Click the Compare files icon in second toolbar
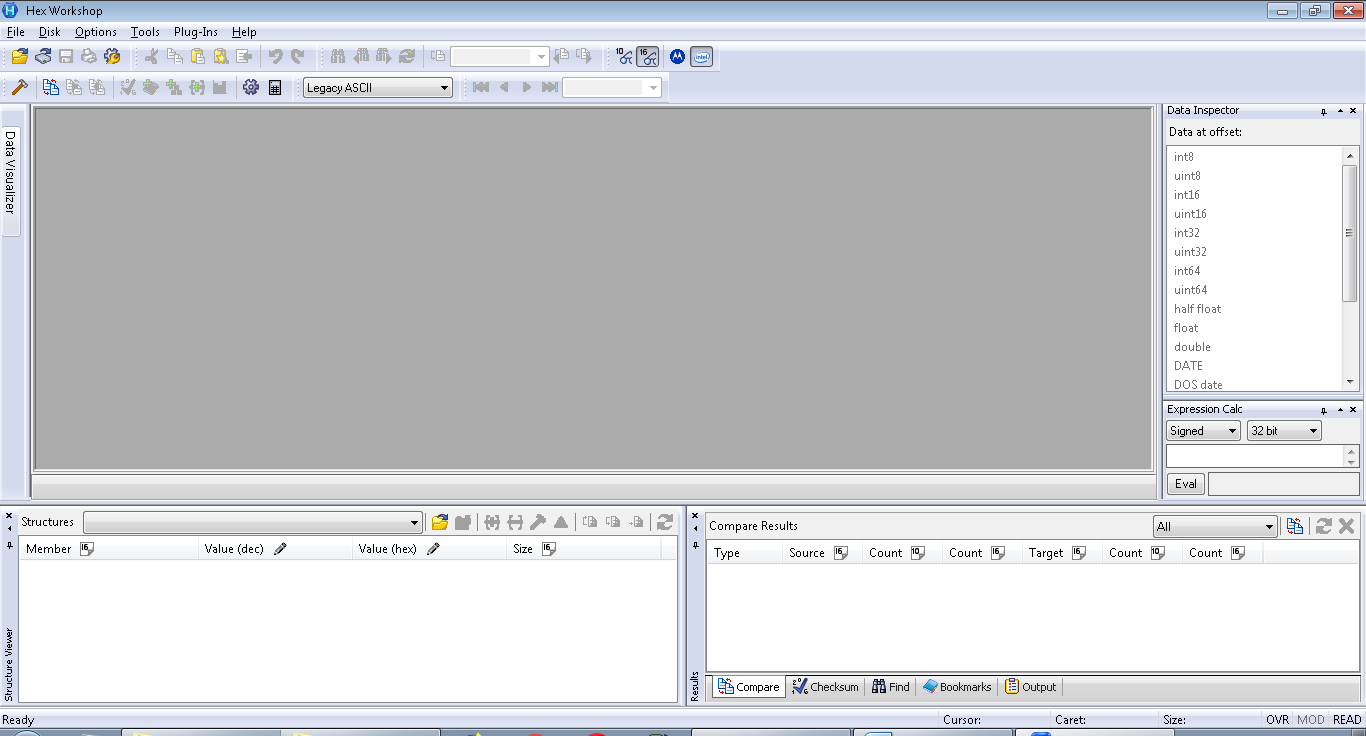The width and height of the screenshot is (1366, 736). click(51, 87)
